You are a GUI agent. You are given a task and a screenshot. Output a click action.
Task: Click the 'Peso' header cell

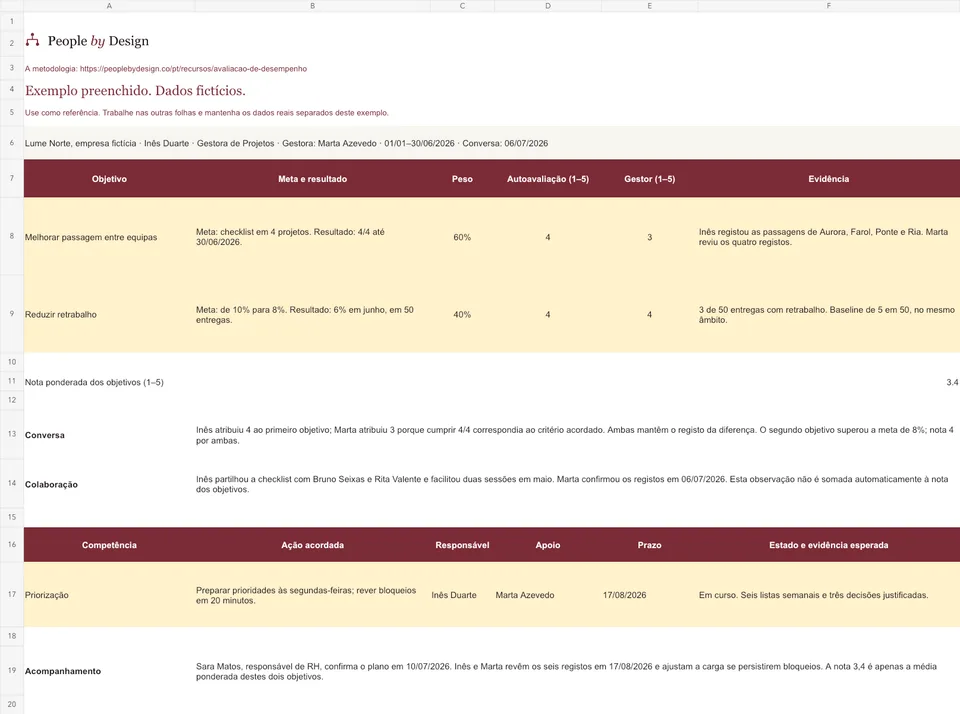[462, 179]
